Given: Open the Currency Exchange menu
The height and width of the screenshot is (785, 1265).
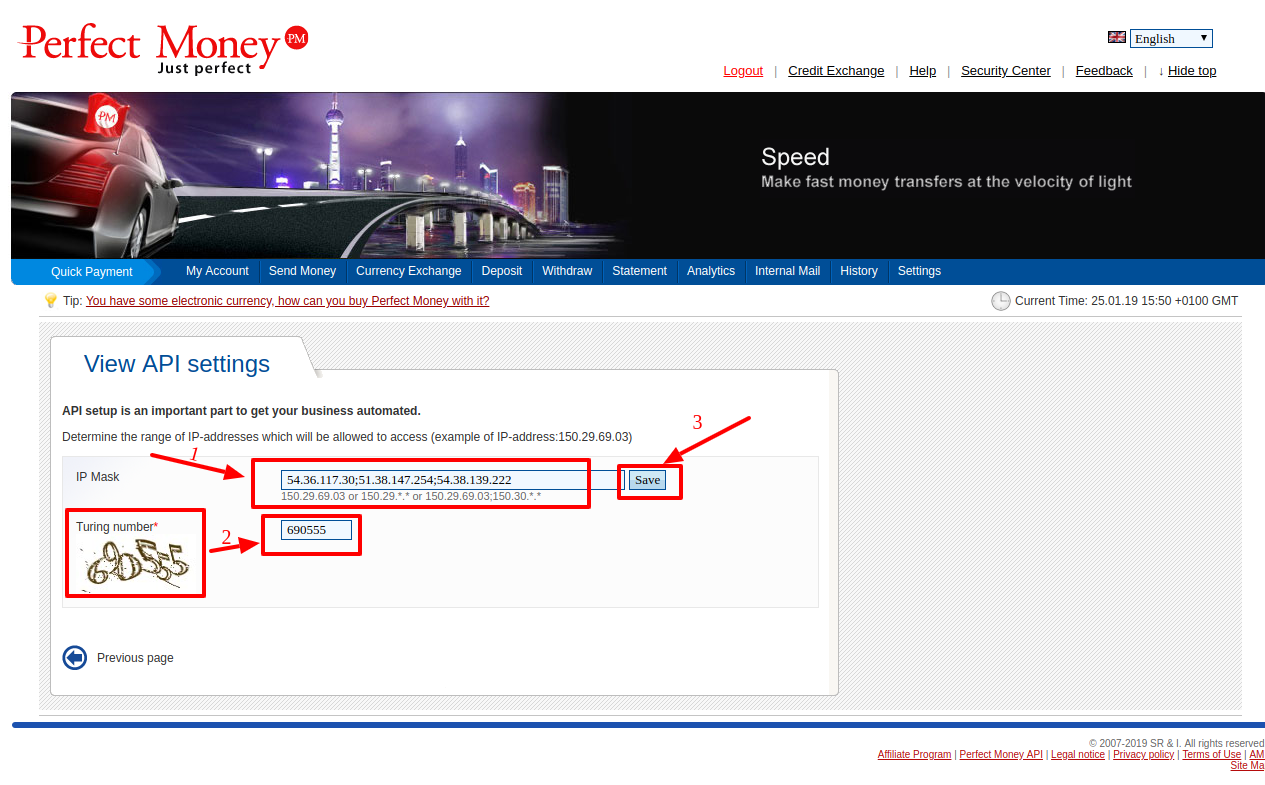Looking at the screenshot, I should point(409,271).
